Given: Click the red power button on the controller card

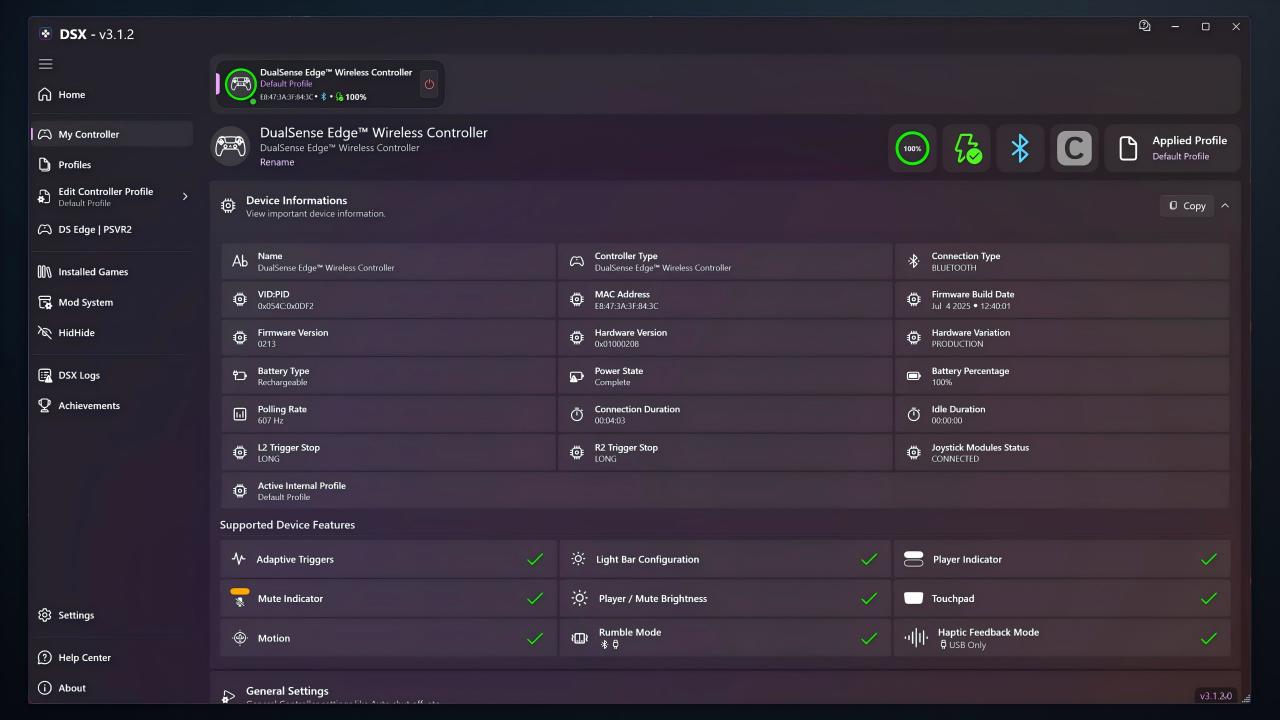Looking at the screenshot, I should [429, 85].
